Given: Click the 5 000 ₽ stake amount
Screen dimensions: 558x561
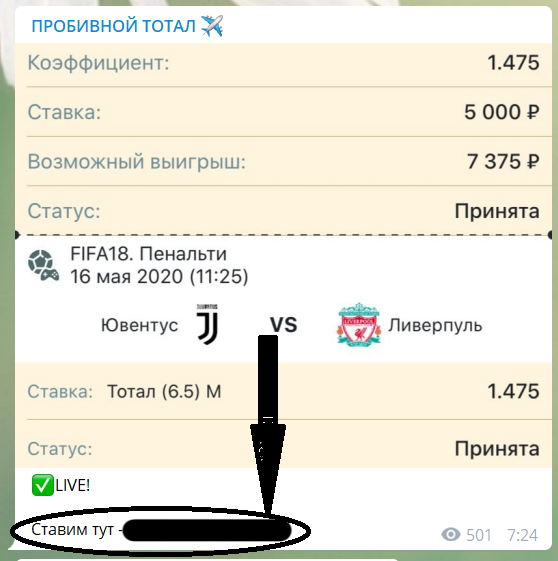Looking at the screenshot, I should pyautogui.click(x=501, y=112).
